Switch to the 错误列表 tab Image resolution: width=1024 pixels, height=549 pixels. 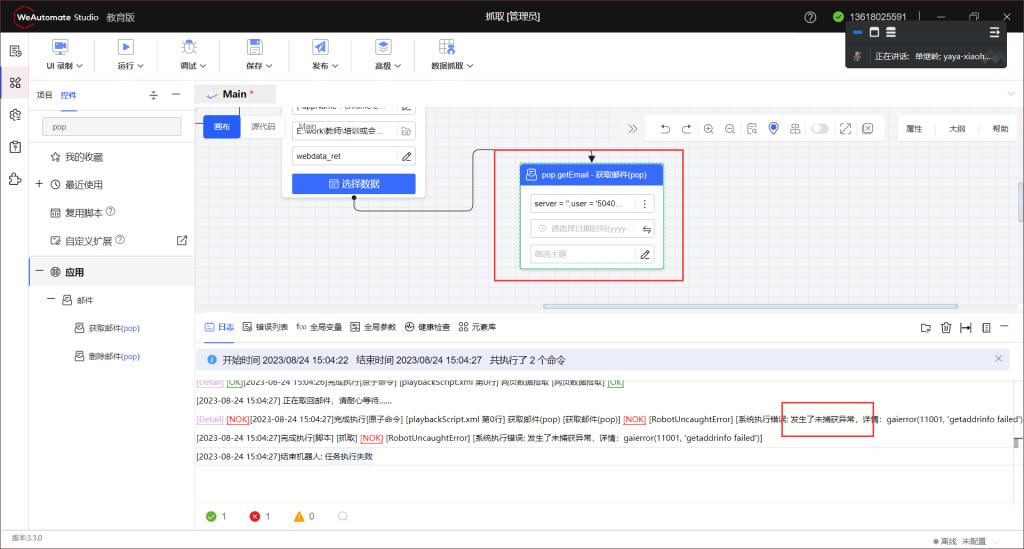265,327
